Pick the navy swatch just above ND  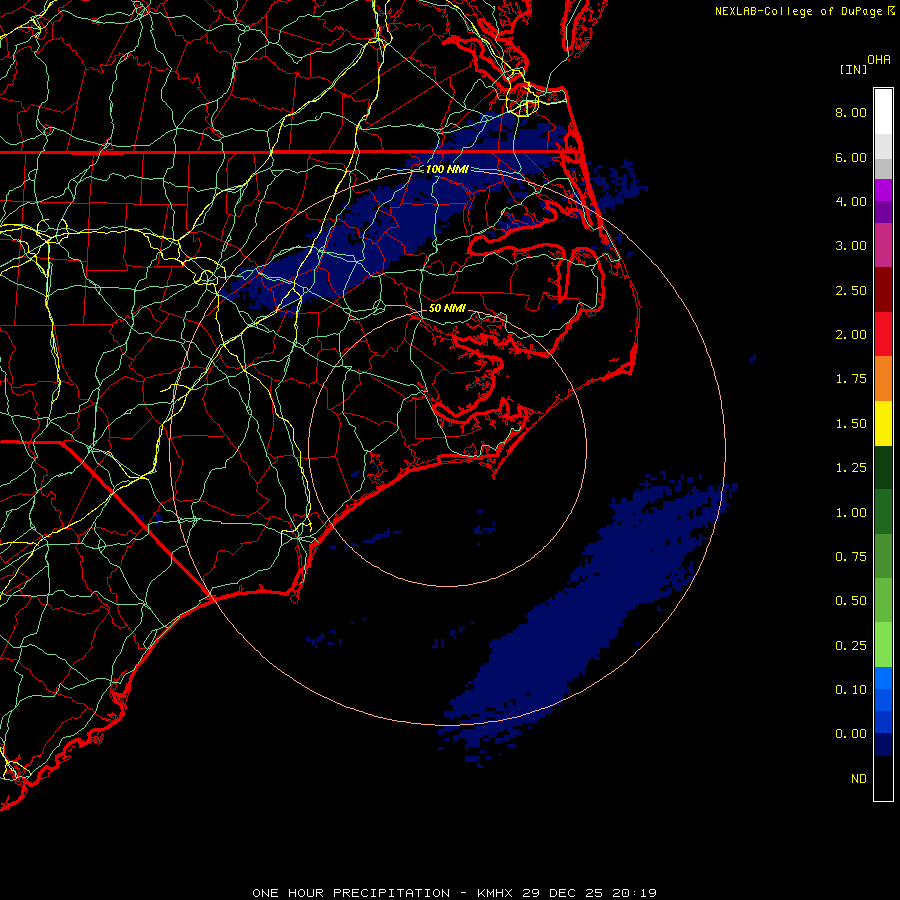tap(883, 745)
